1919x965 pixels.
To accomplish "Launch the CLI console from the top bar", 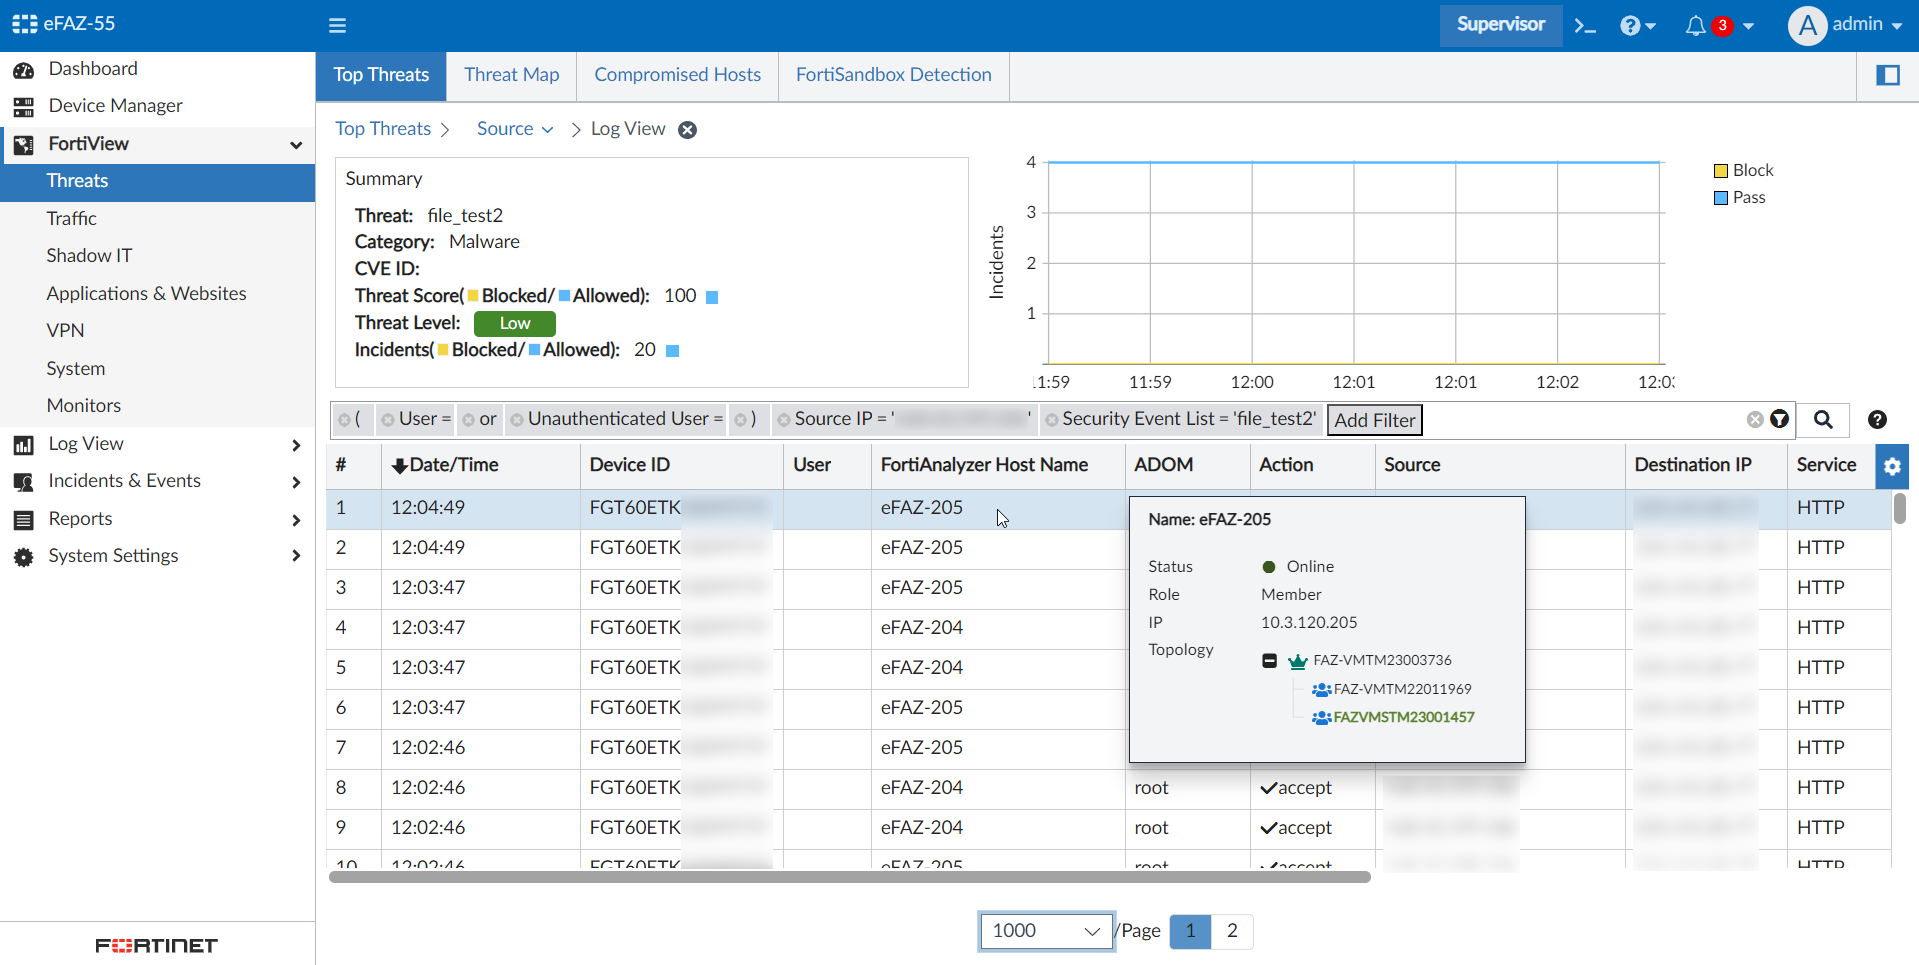I will [x=1584, y=24].
